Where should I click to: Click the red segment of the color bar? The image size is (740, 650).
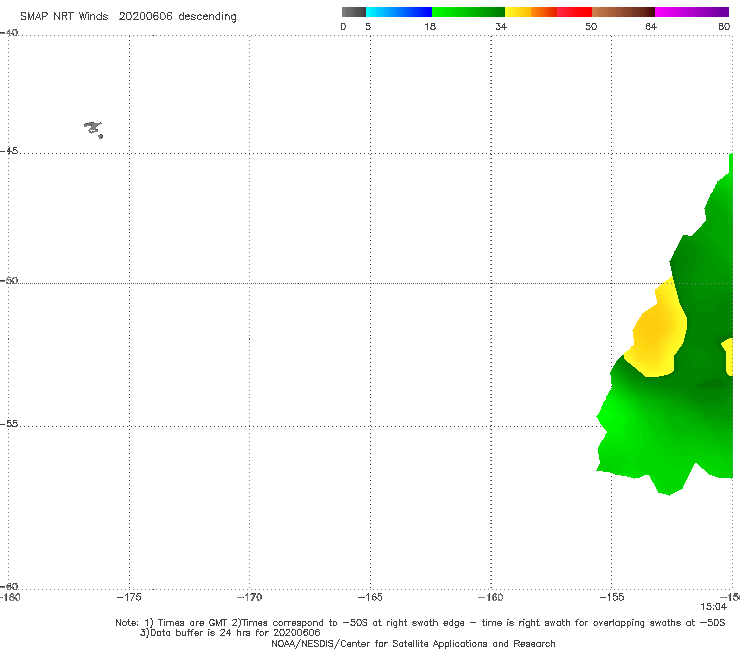click(x=574, y=12)
